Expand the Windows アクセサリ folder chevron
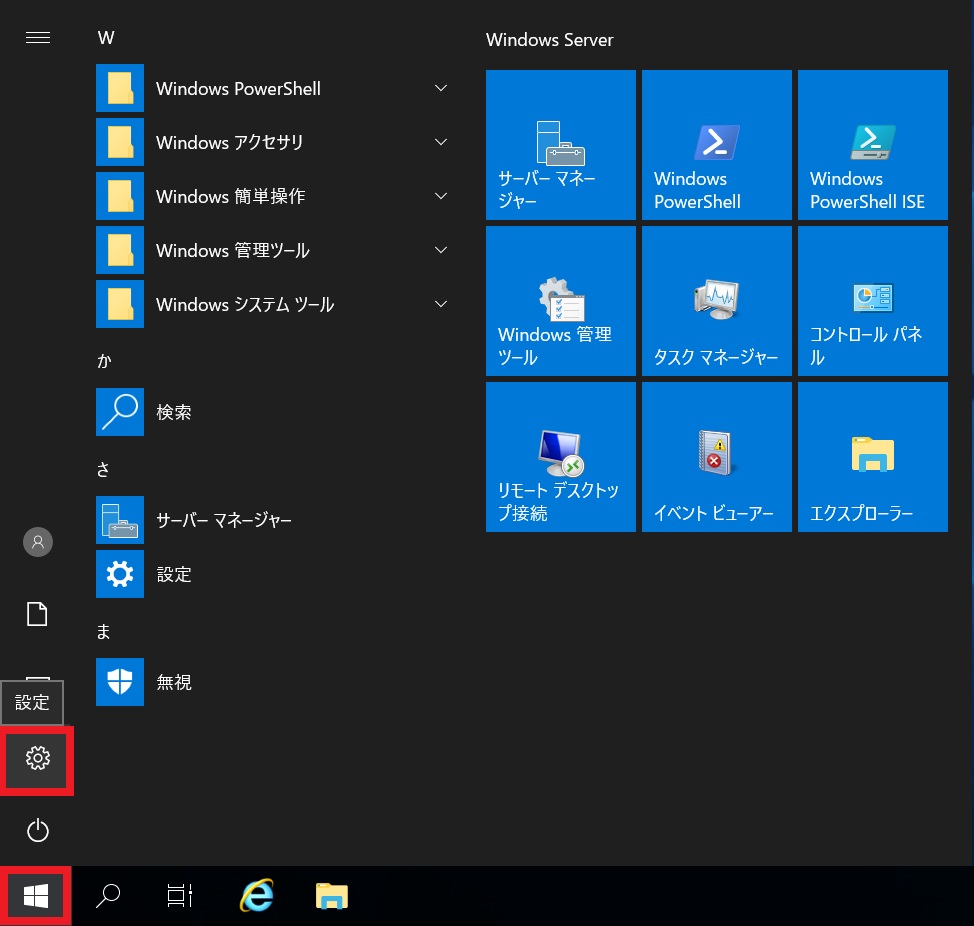This screenshot has height=926, width=974. [x=441, y=142]
